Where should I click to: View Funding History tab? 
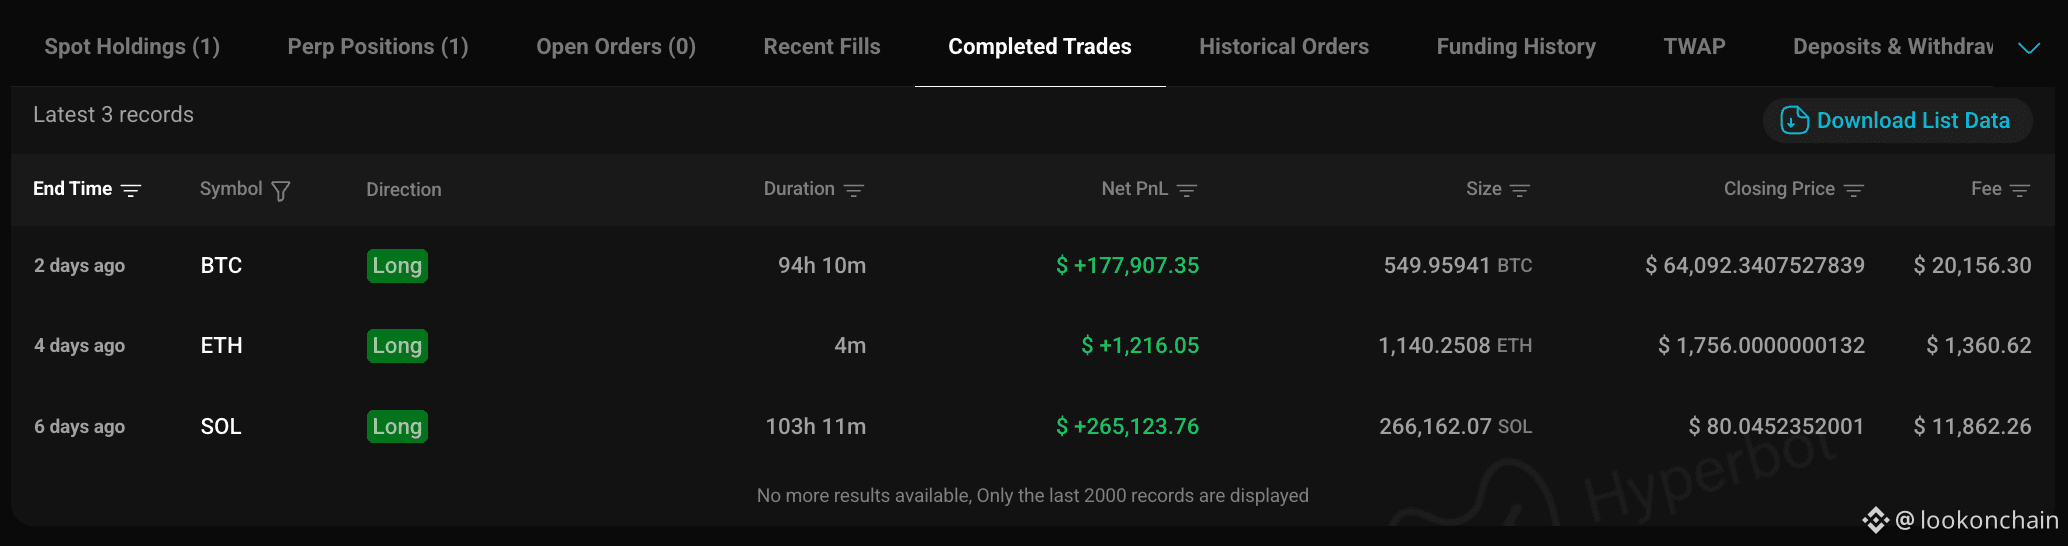pos(1516,47)
